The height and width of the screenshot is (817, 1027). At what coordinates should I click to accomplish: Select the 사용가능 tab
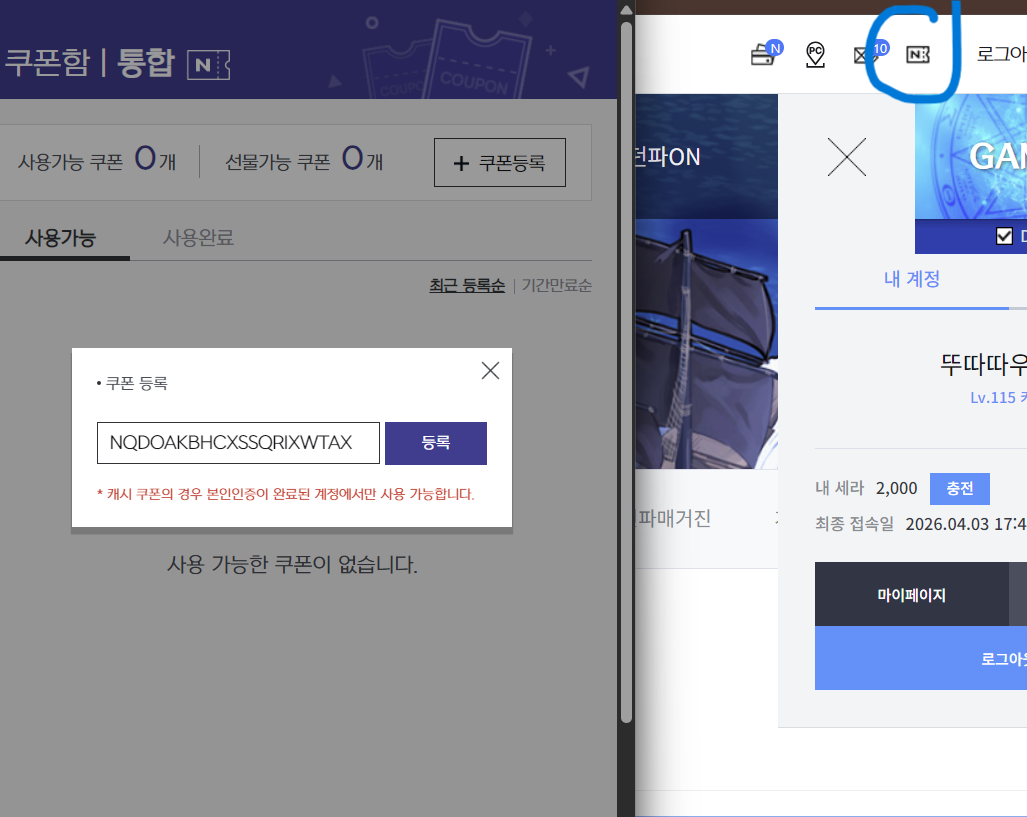point(60,238)
